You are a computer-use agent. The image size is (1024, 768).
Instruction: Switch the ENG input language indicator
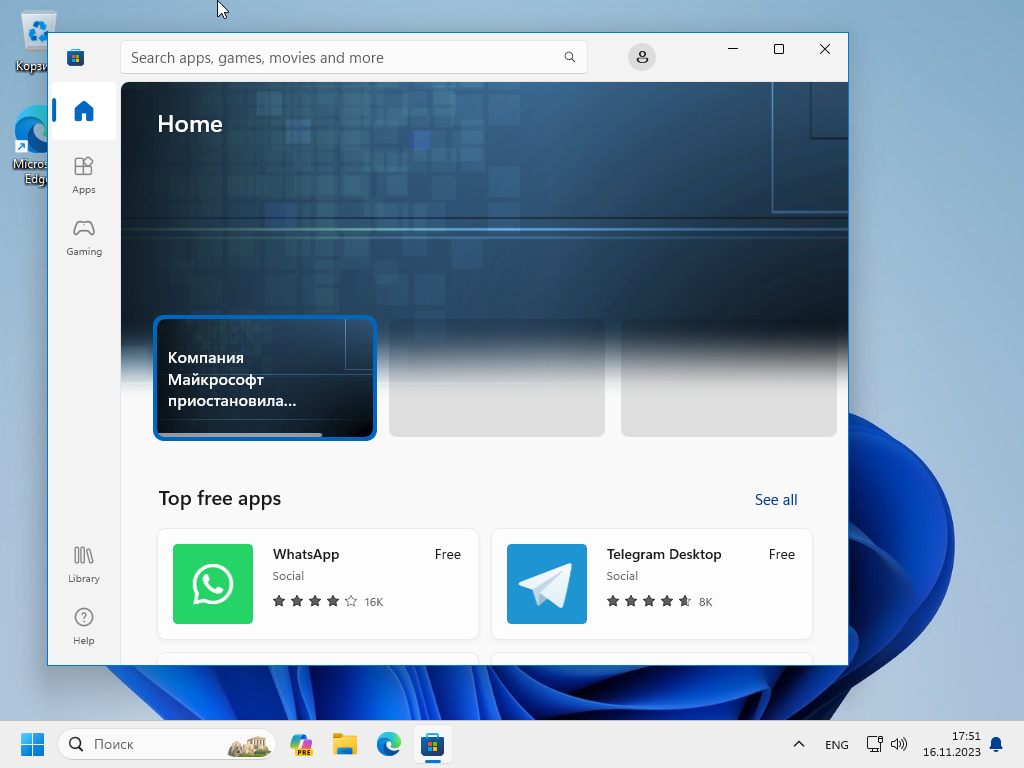(837, 745)
